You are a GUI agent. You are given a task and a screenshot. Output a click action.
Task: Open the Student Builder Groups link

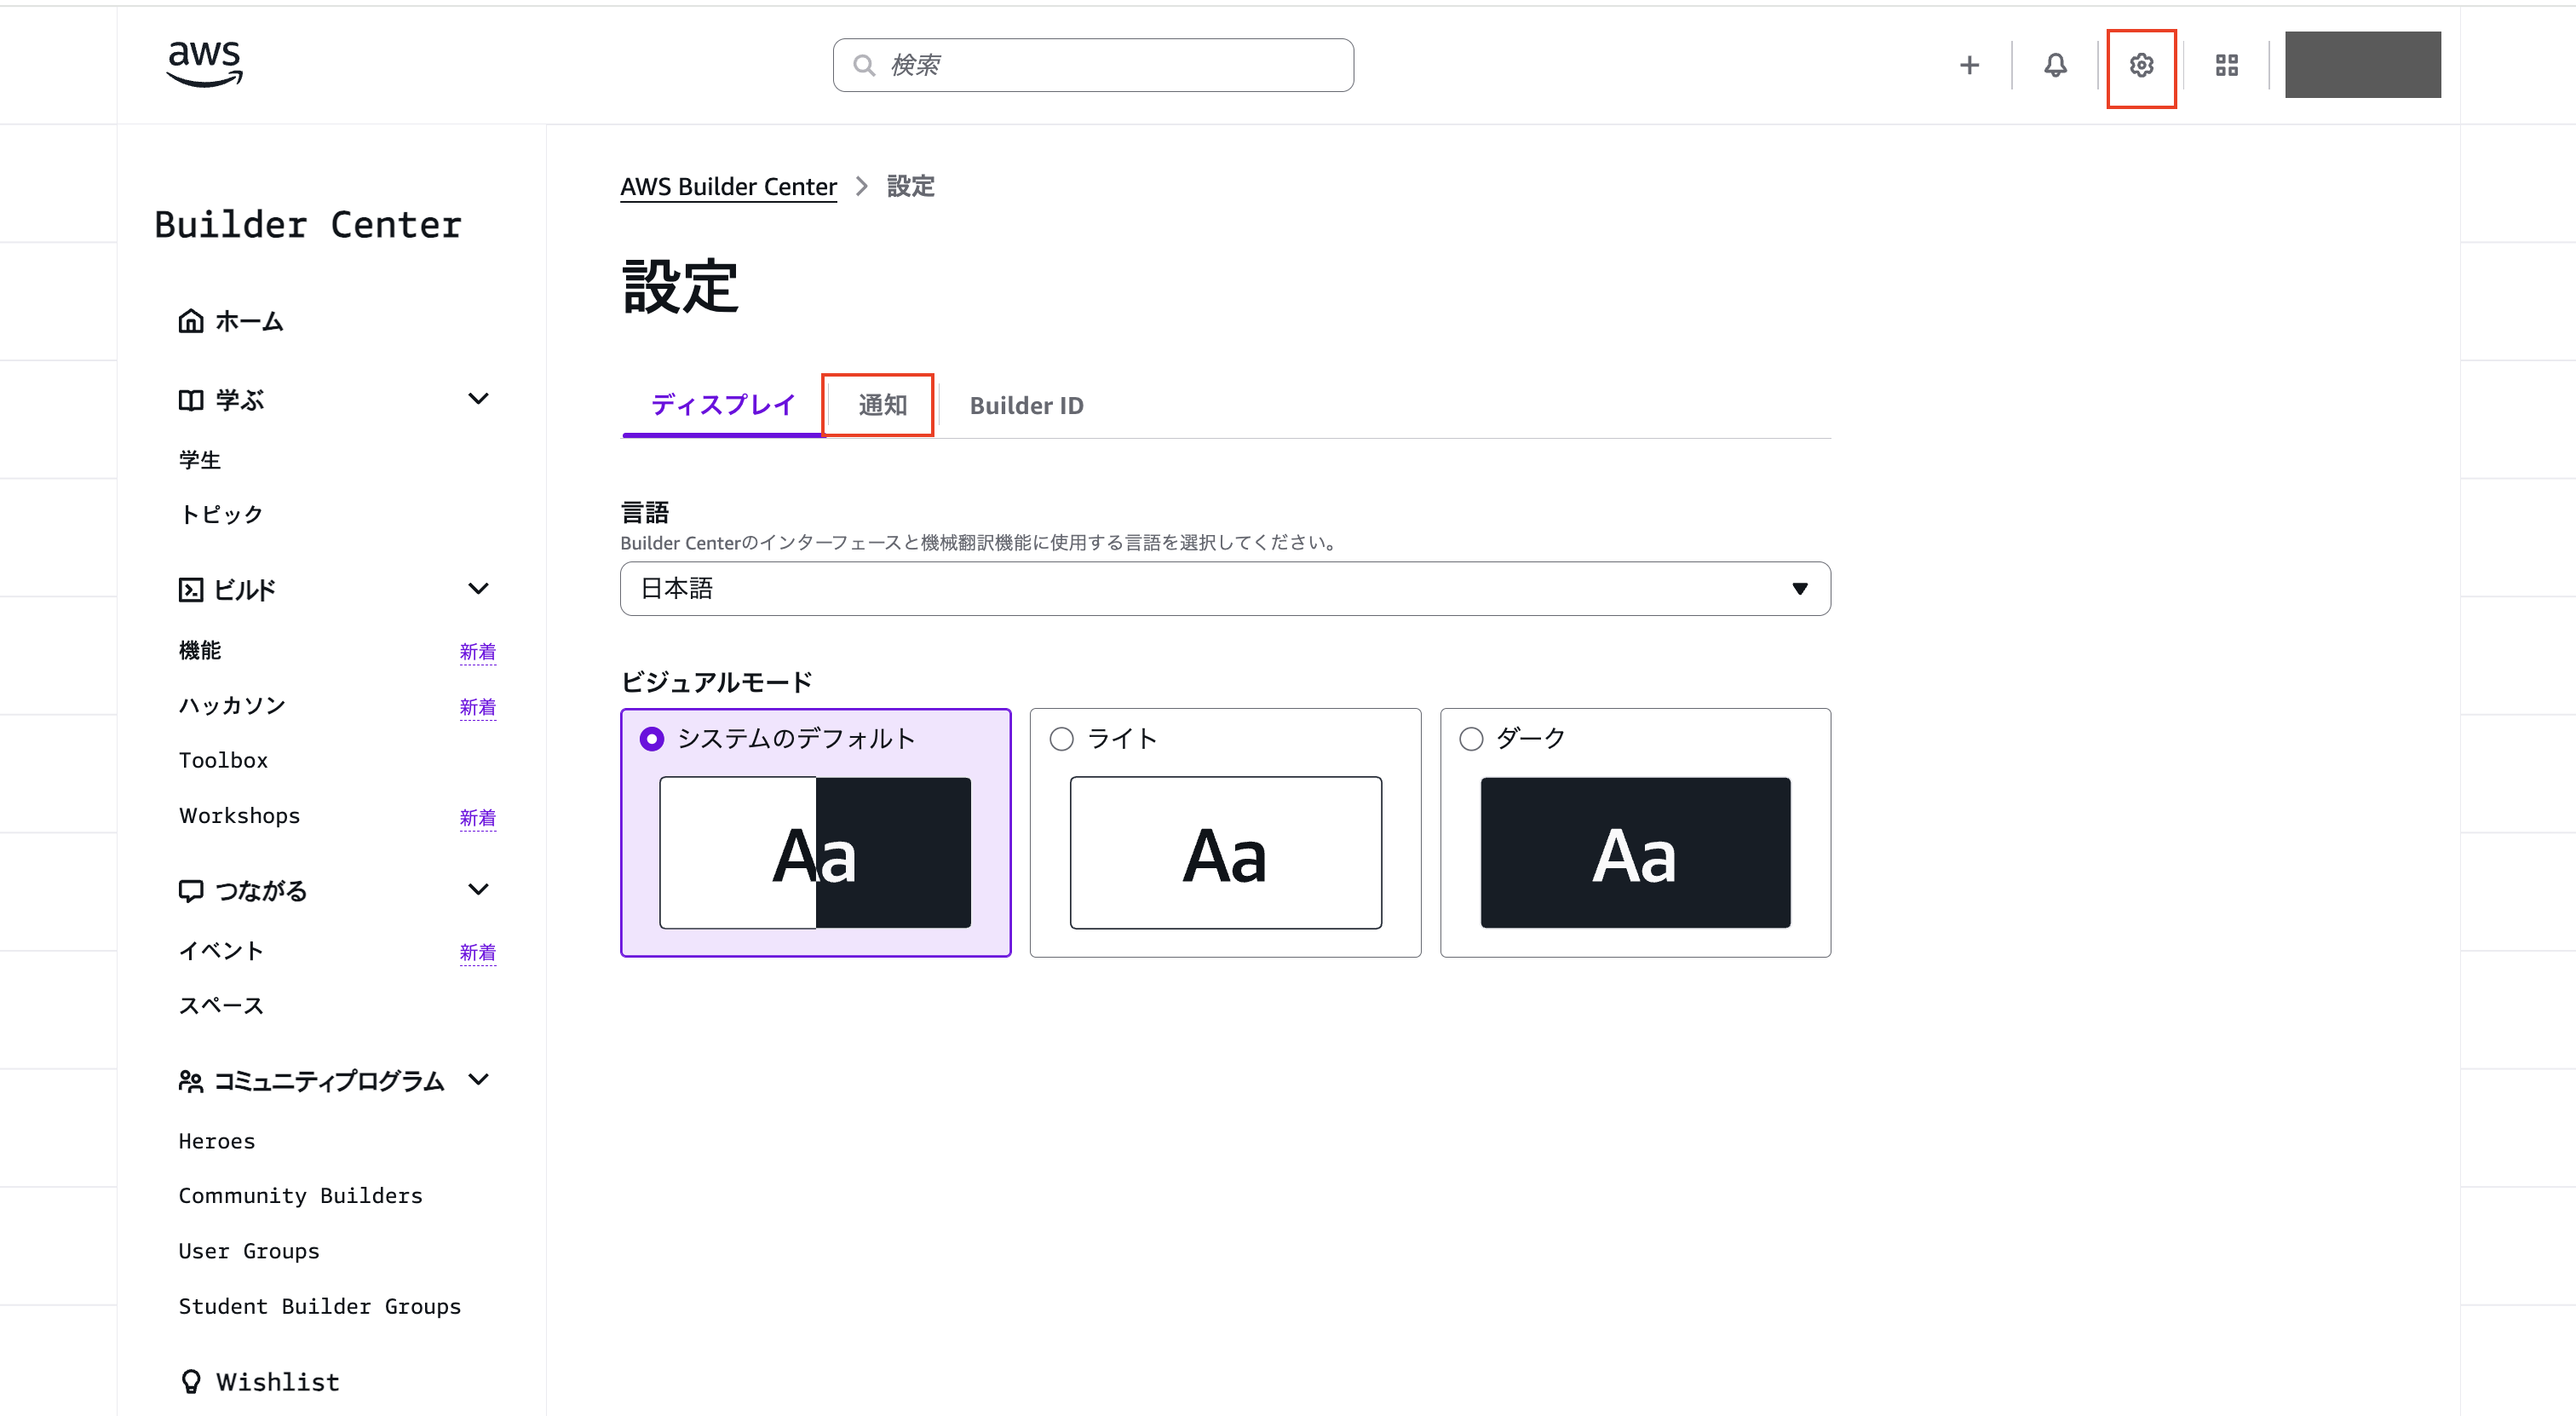320,1306
